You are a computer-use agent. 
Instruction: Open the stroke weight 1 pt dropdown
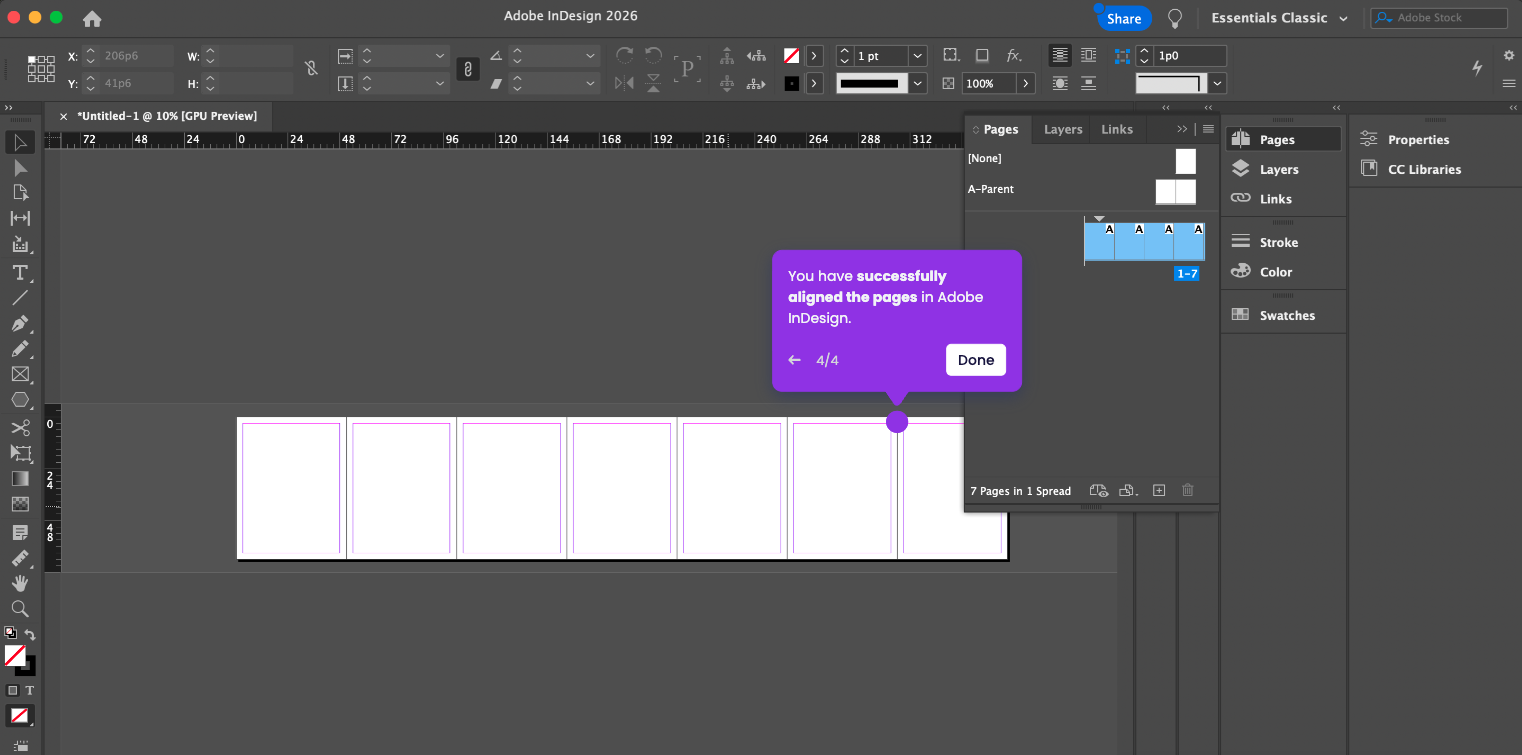tap(918, 57)
